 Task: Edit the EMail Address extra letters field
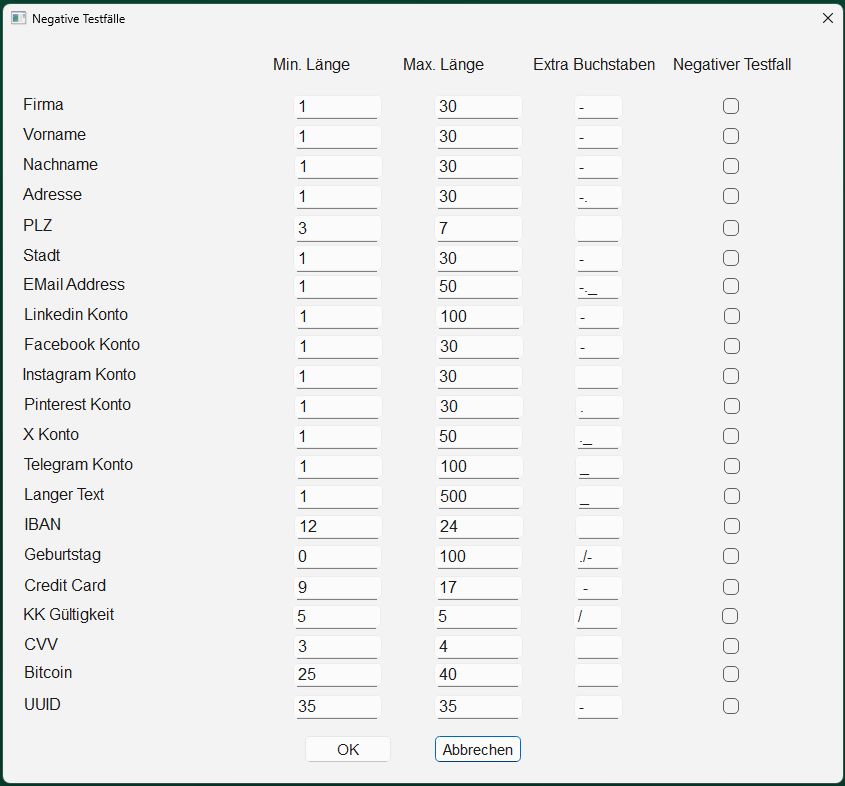[x=598, y=287]
